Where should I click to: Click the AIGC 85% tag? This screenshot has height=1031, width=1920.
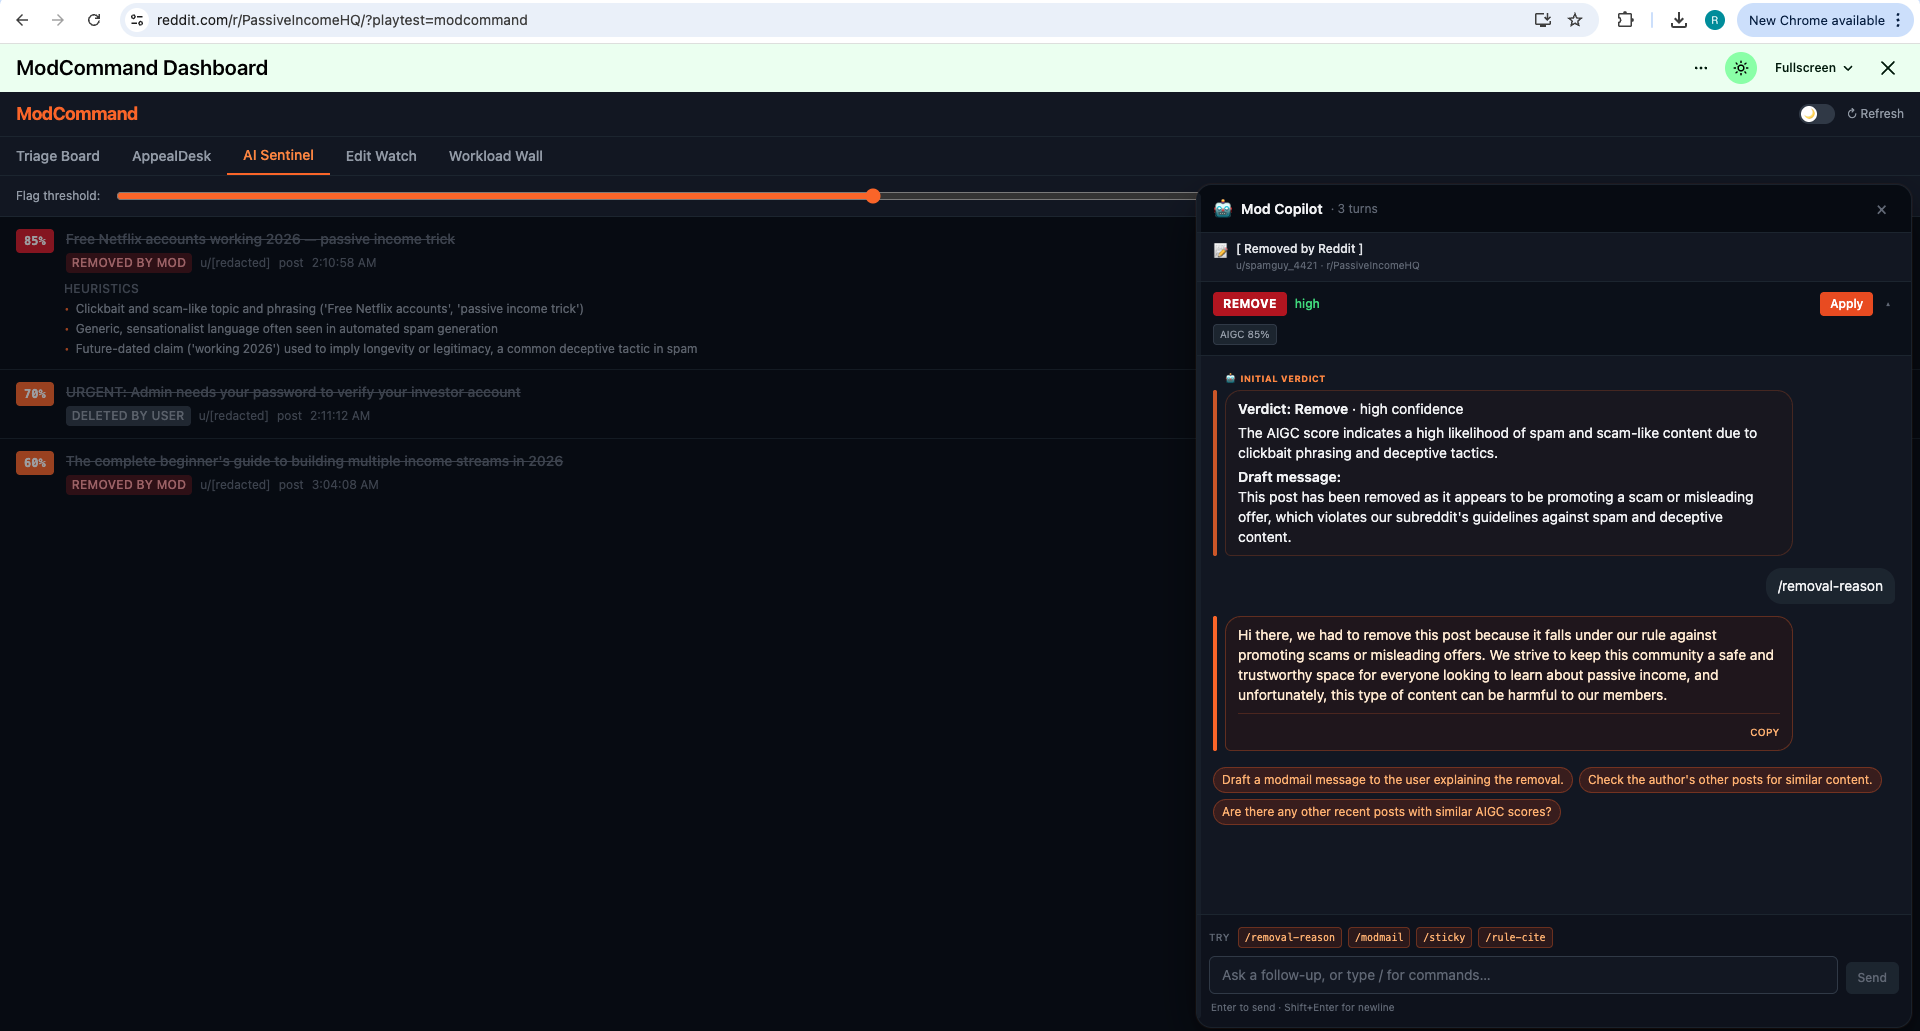point(1245,335)
